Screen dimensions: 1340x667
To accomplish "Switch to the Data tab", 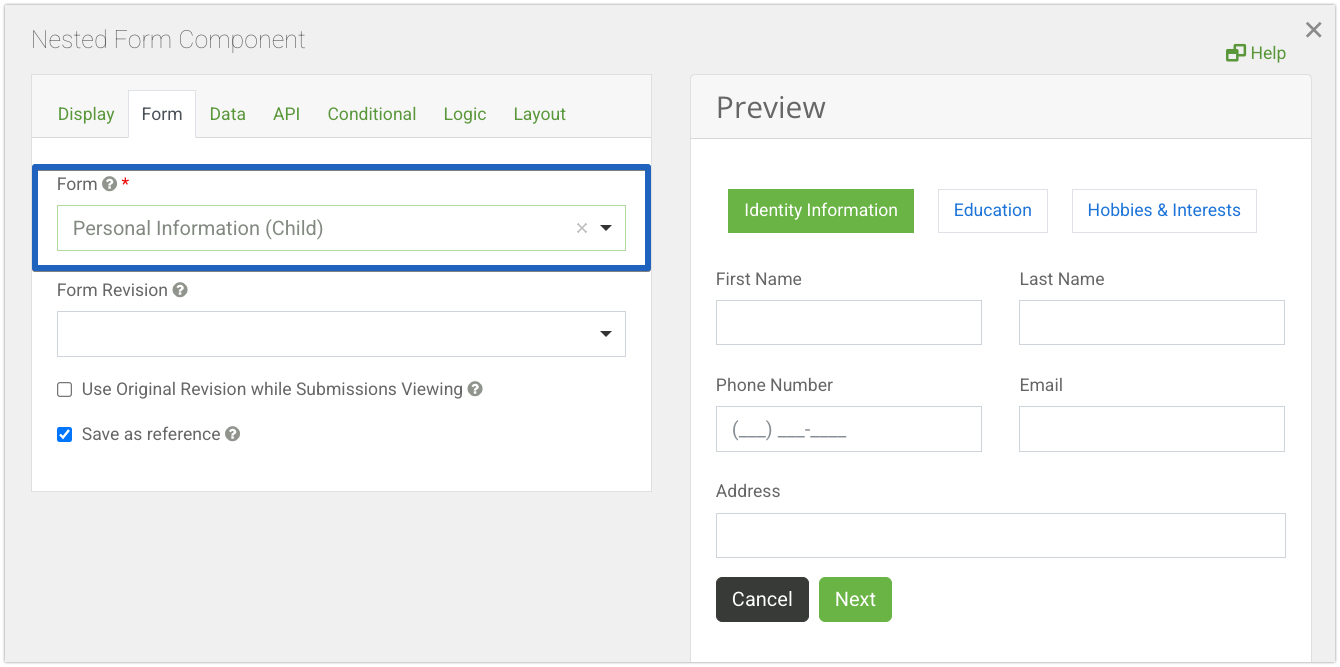I will coord(227,114).
